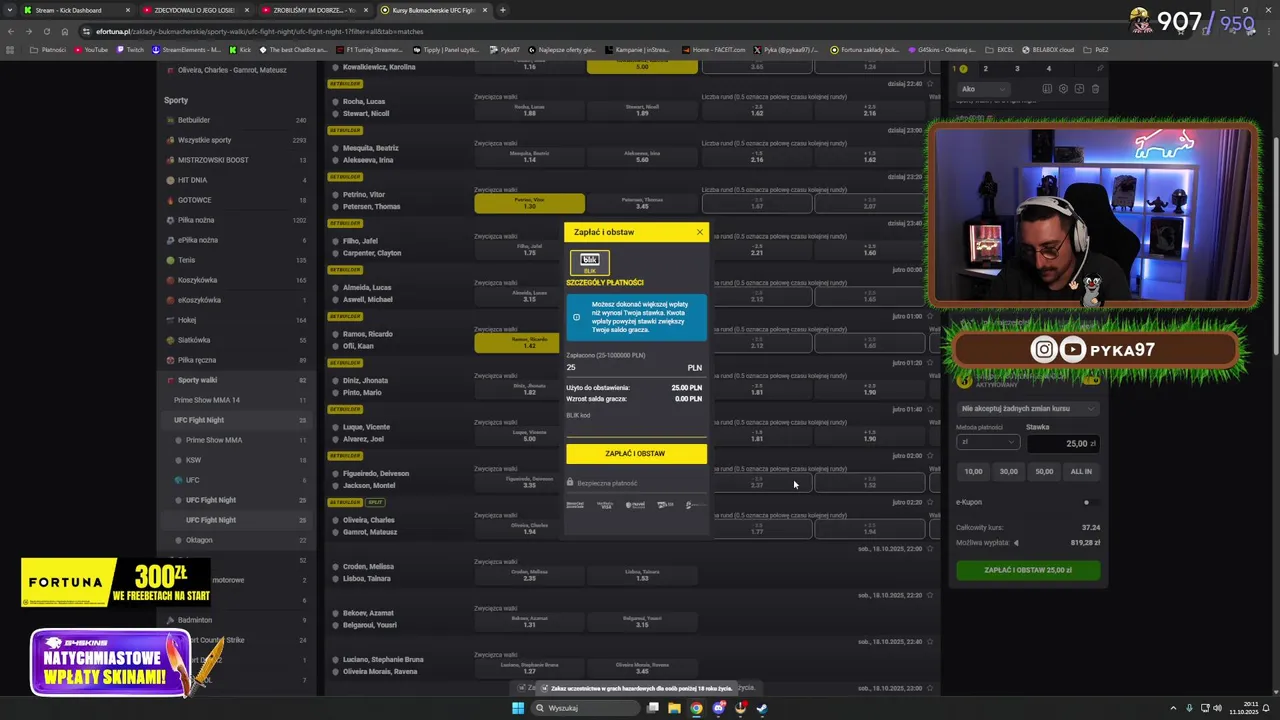The height and width of the screenshot is (720, 1280).
Task: Switch to betslip tab 2
Action: (x=985, y=69)
